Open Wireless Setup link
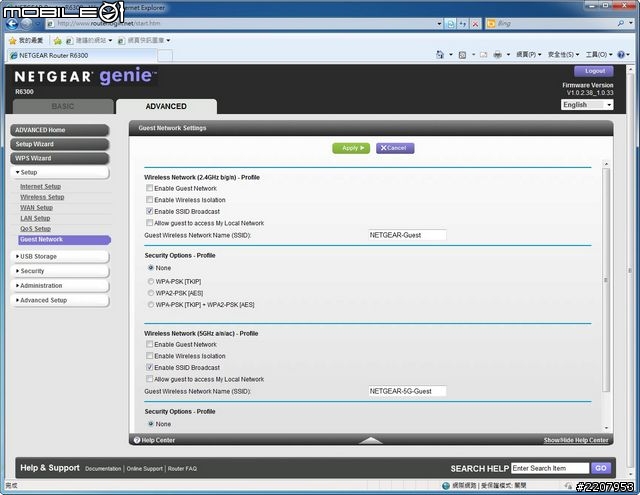Image resolution: width=640 pixels, height=495 pixels. 42,197
